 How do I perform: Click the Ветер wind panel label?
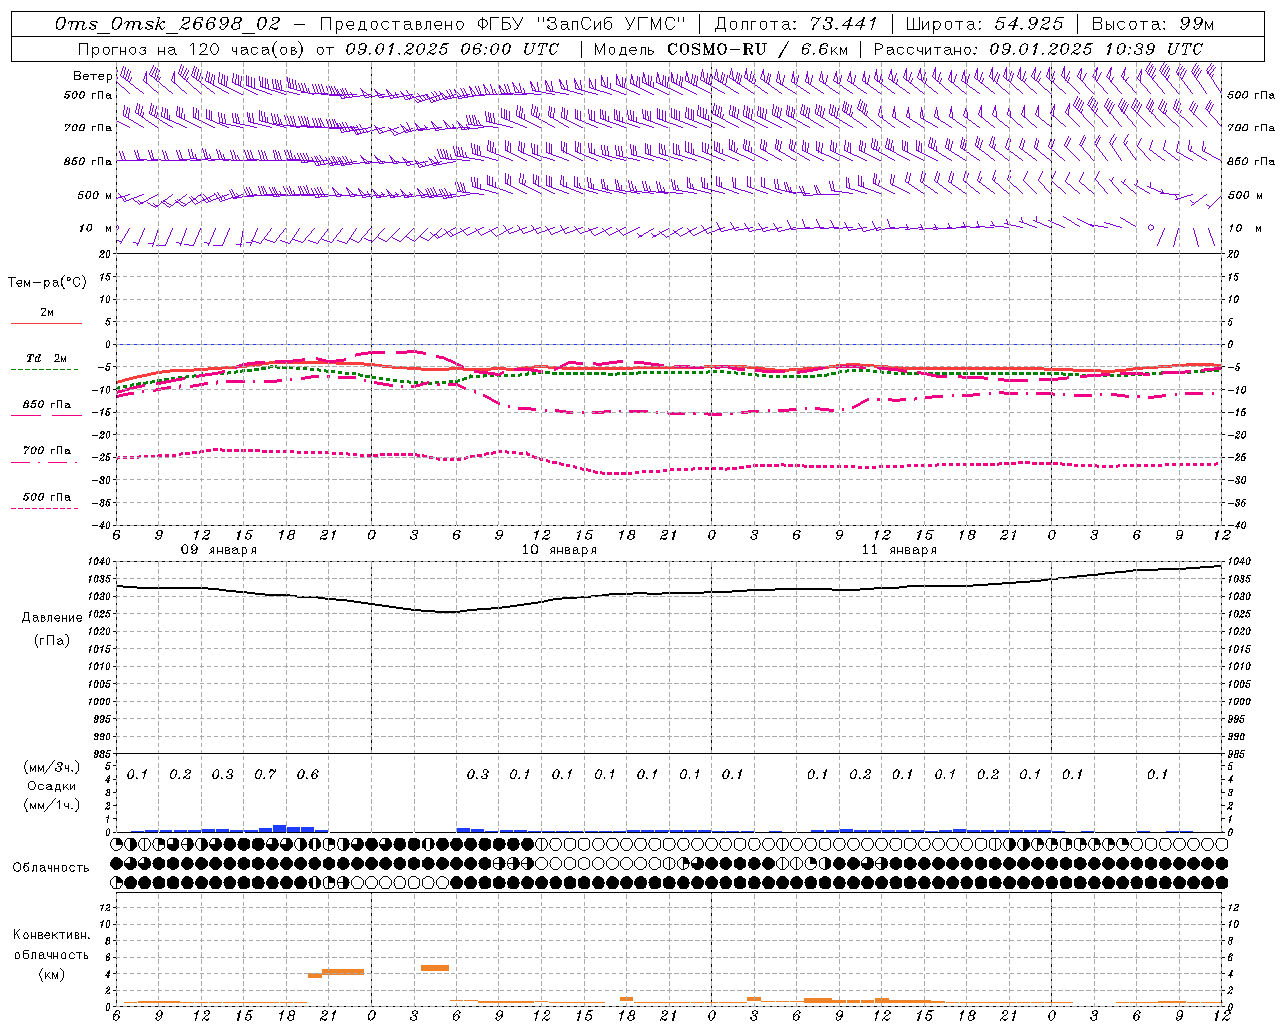point(92,76)
